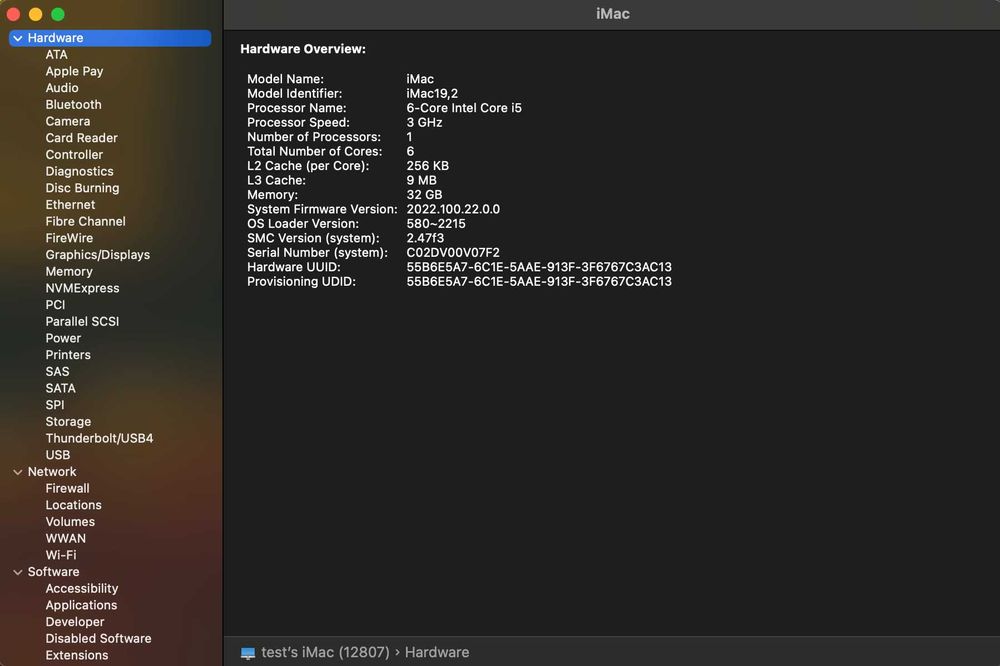Open the Diagnostics entry
This screenshot has width=1000, height=666.
click(79, 171)
